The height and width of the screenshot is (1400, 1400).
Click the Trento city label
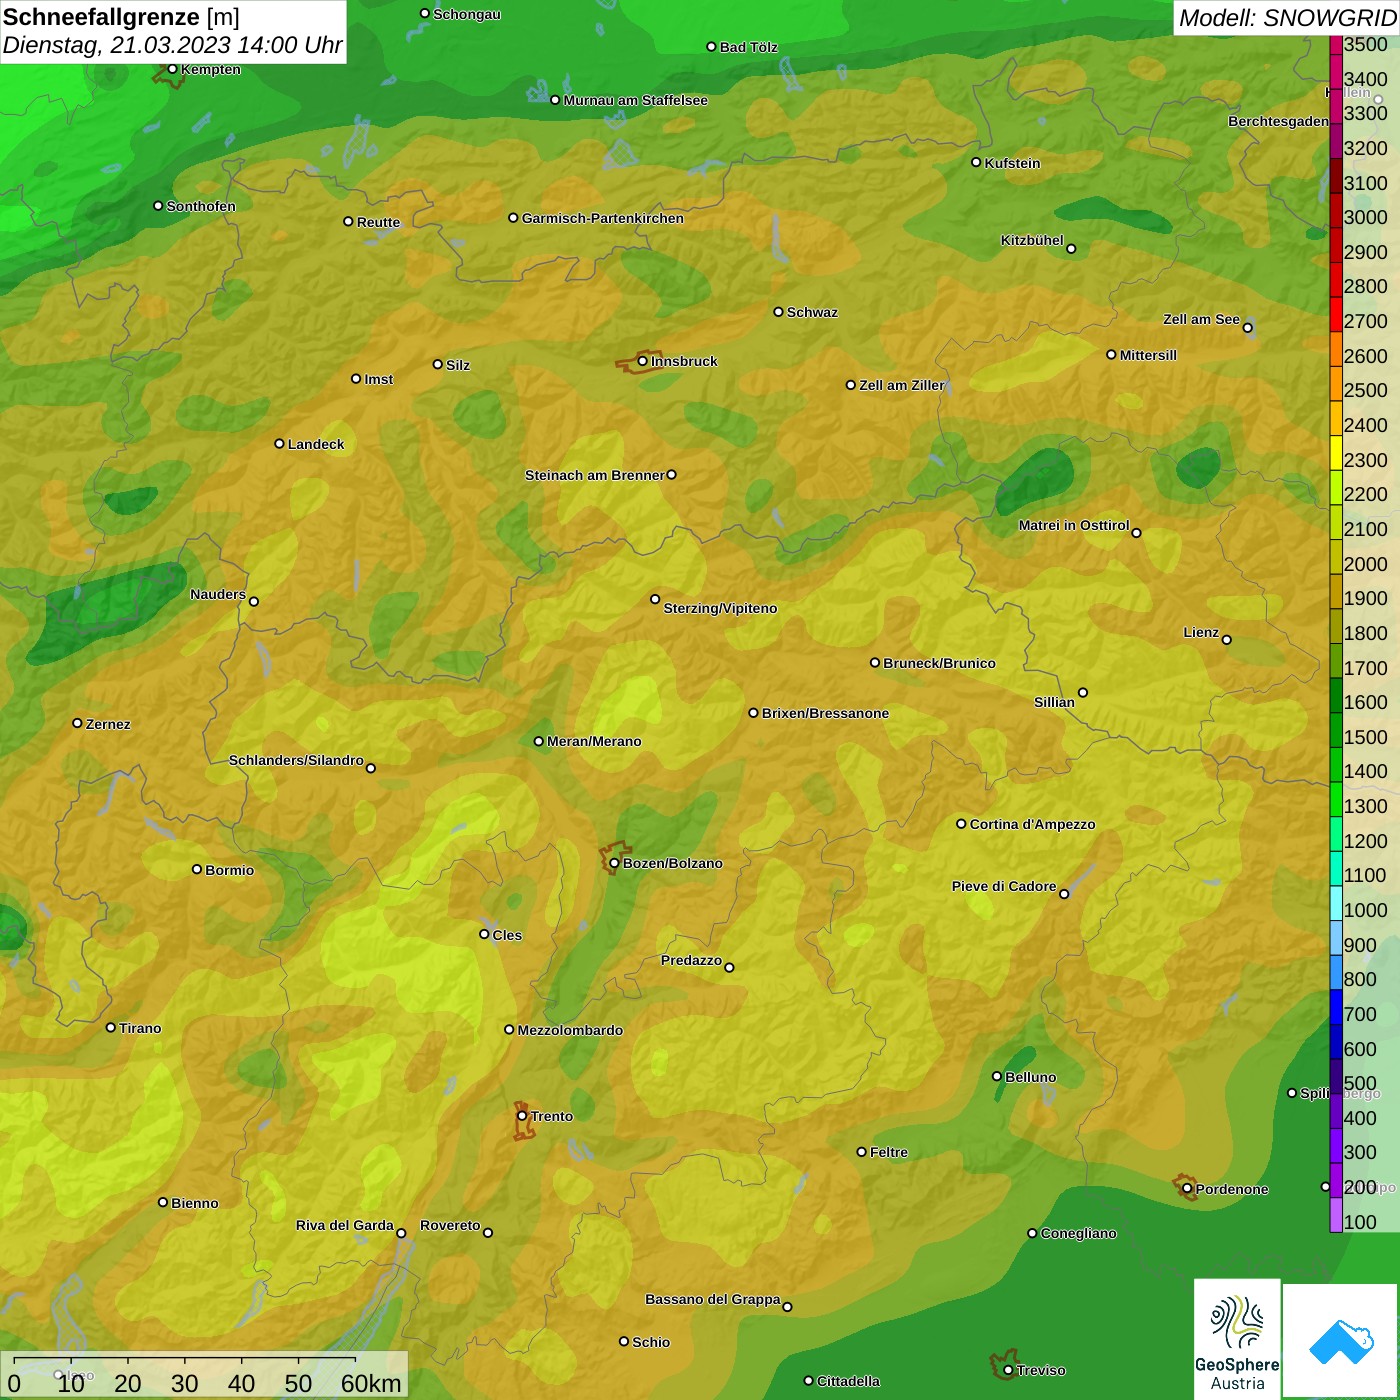tap(552, 1116)
